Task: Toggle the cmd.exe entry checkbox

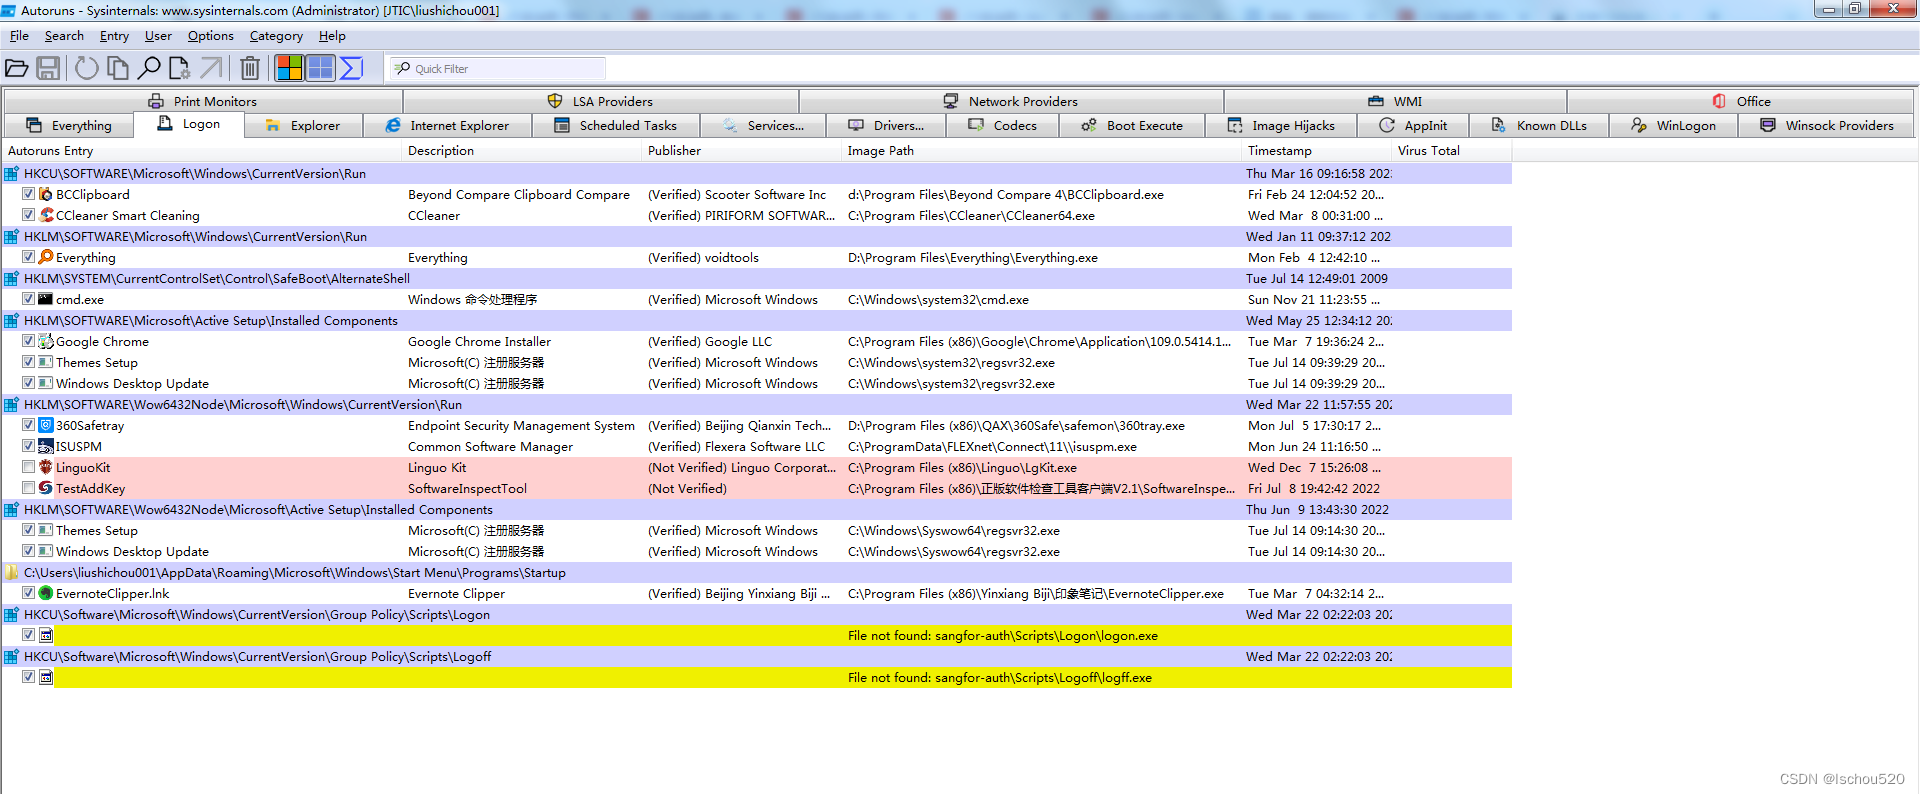Action: (28, 299)
